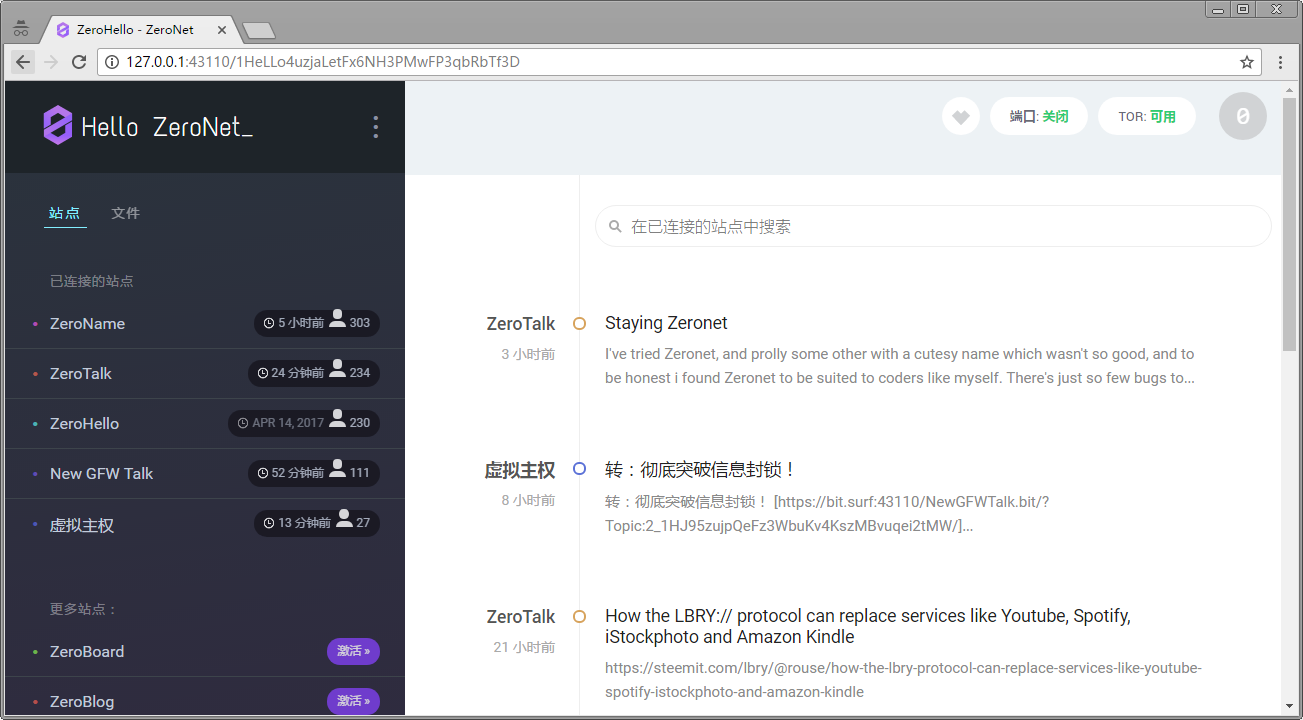This screenshot has height=720, width=1303.
Task: Click the circle marker beside the LBRY post
Action: [579, 617]
